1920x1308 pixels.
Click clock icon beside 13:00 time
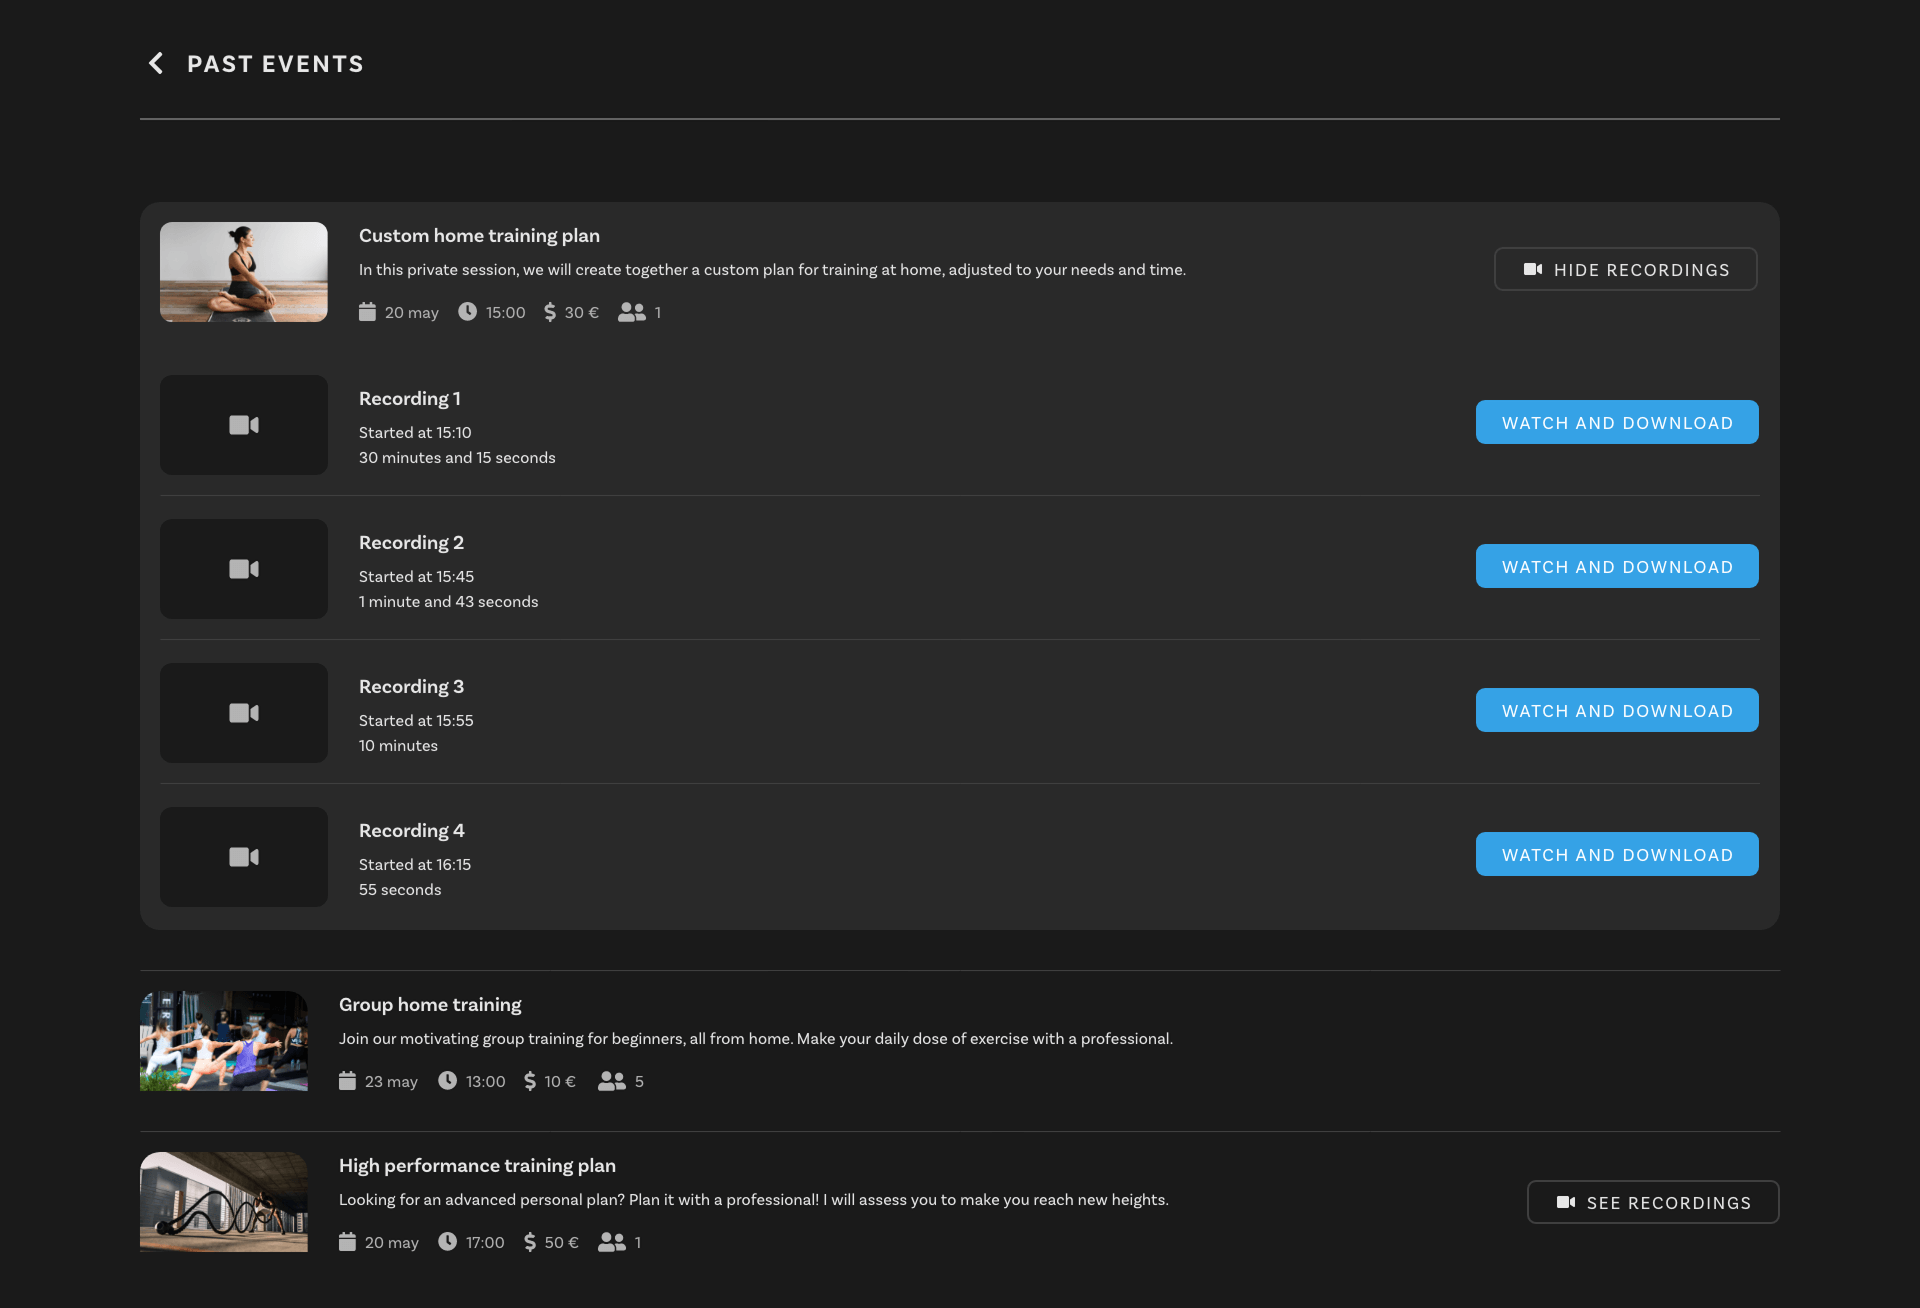447,1081
